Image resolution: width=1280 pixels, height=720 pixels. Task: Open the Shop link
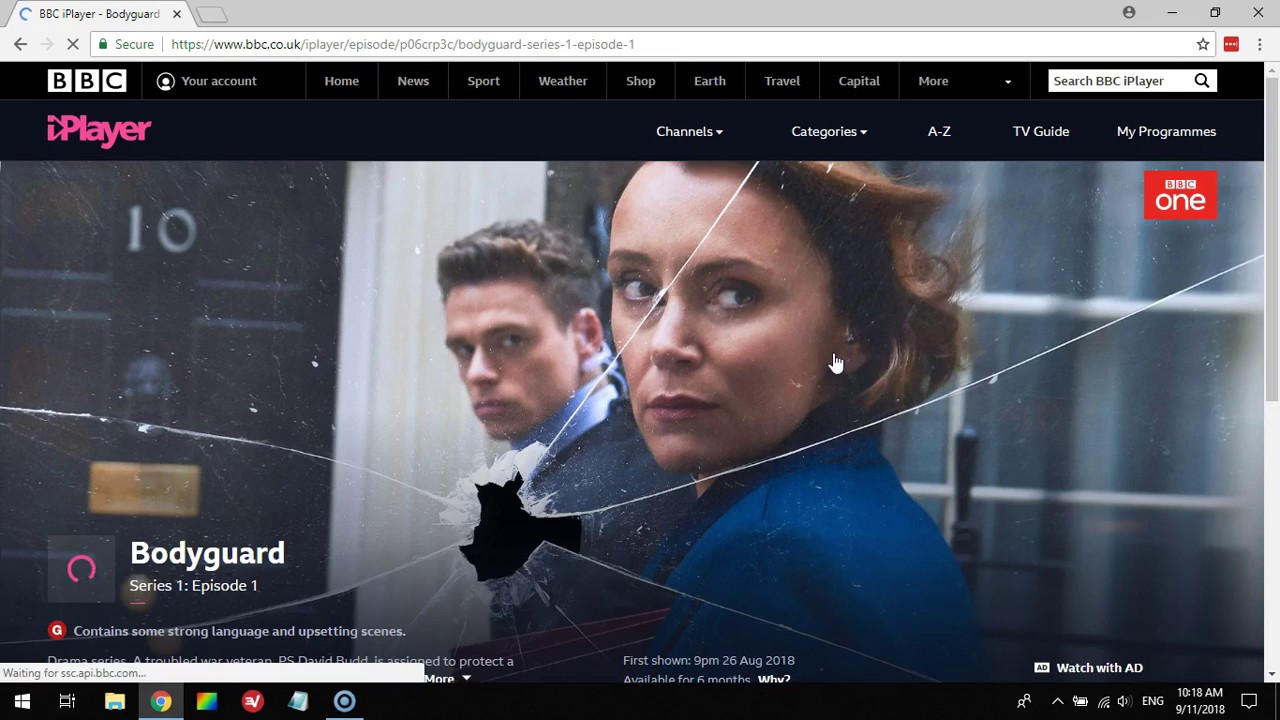[x=641, y=81]
